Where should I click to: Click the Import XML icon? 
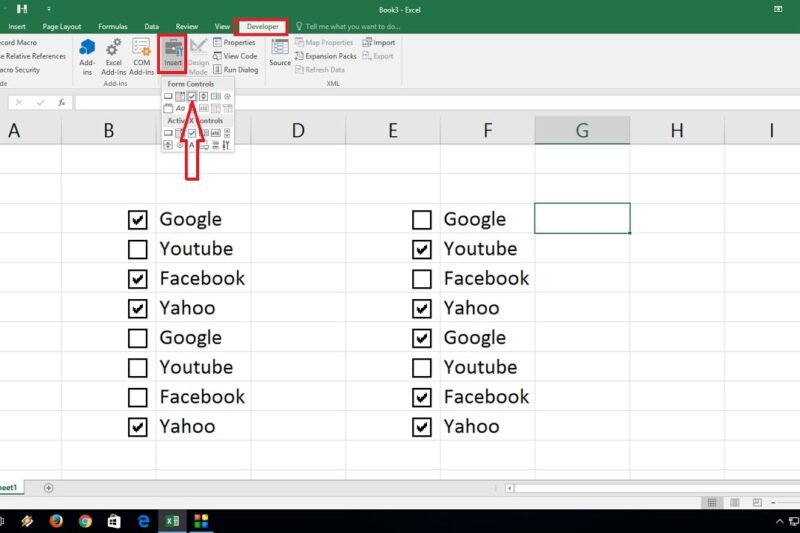pos(368,43)
